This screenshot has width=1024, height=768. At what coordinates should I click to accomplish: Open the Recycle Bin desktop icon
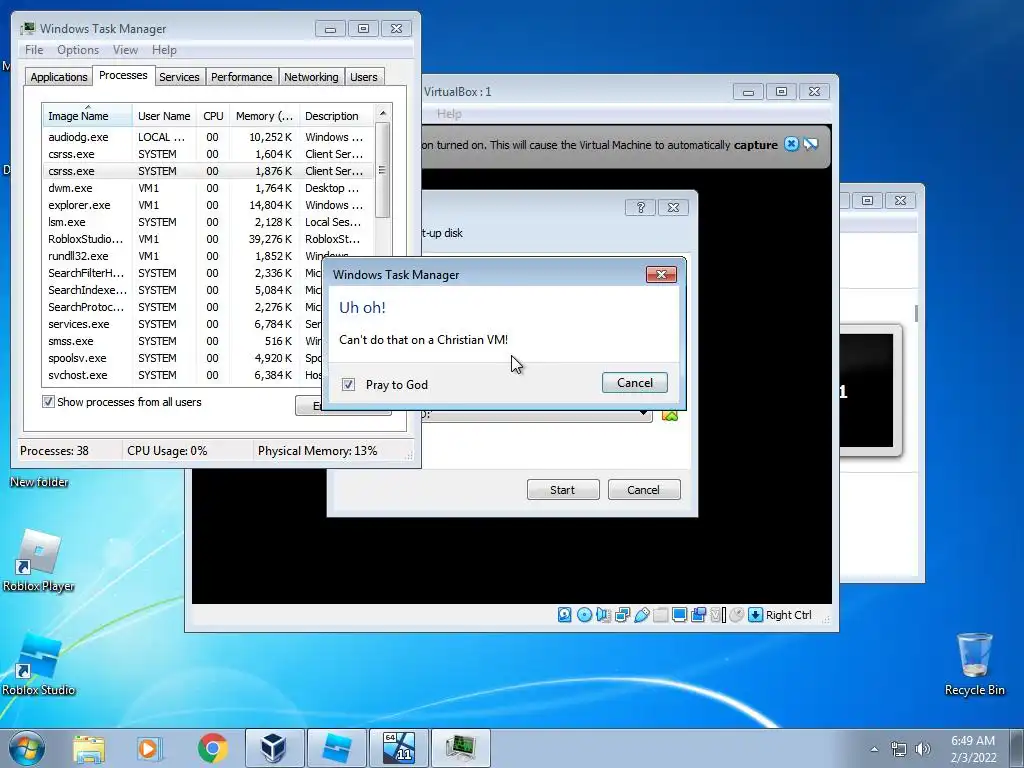point(974,664)
